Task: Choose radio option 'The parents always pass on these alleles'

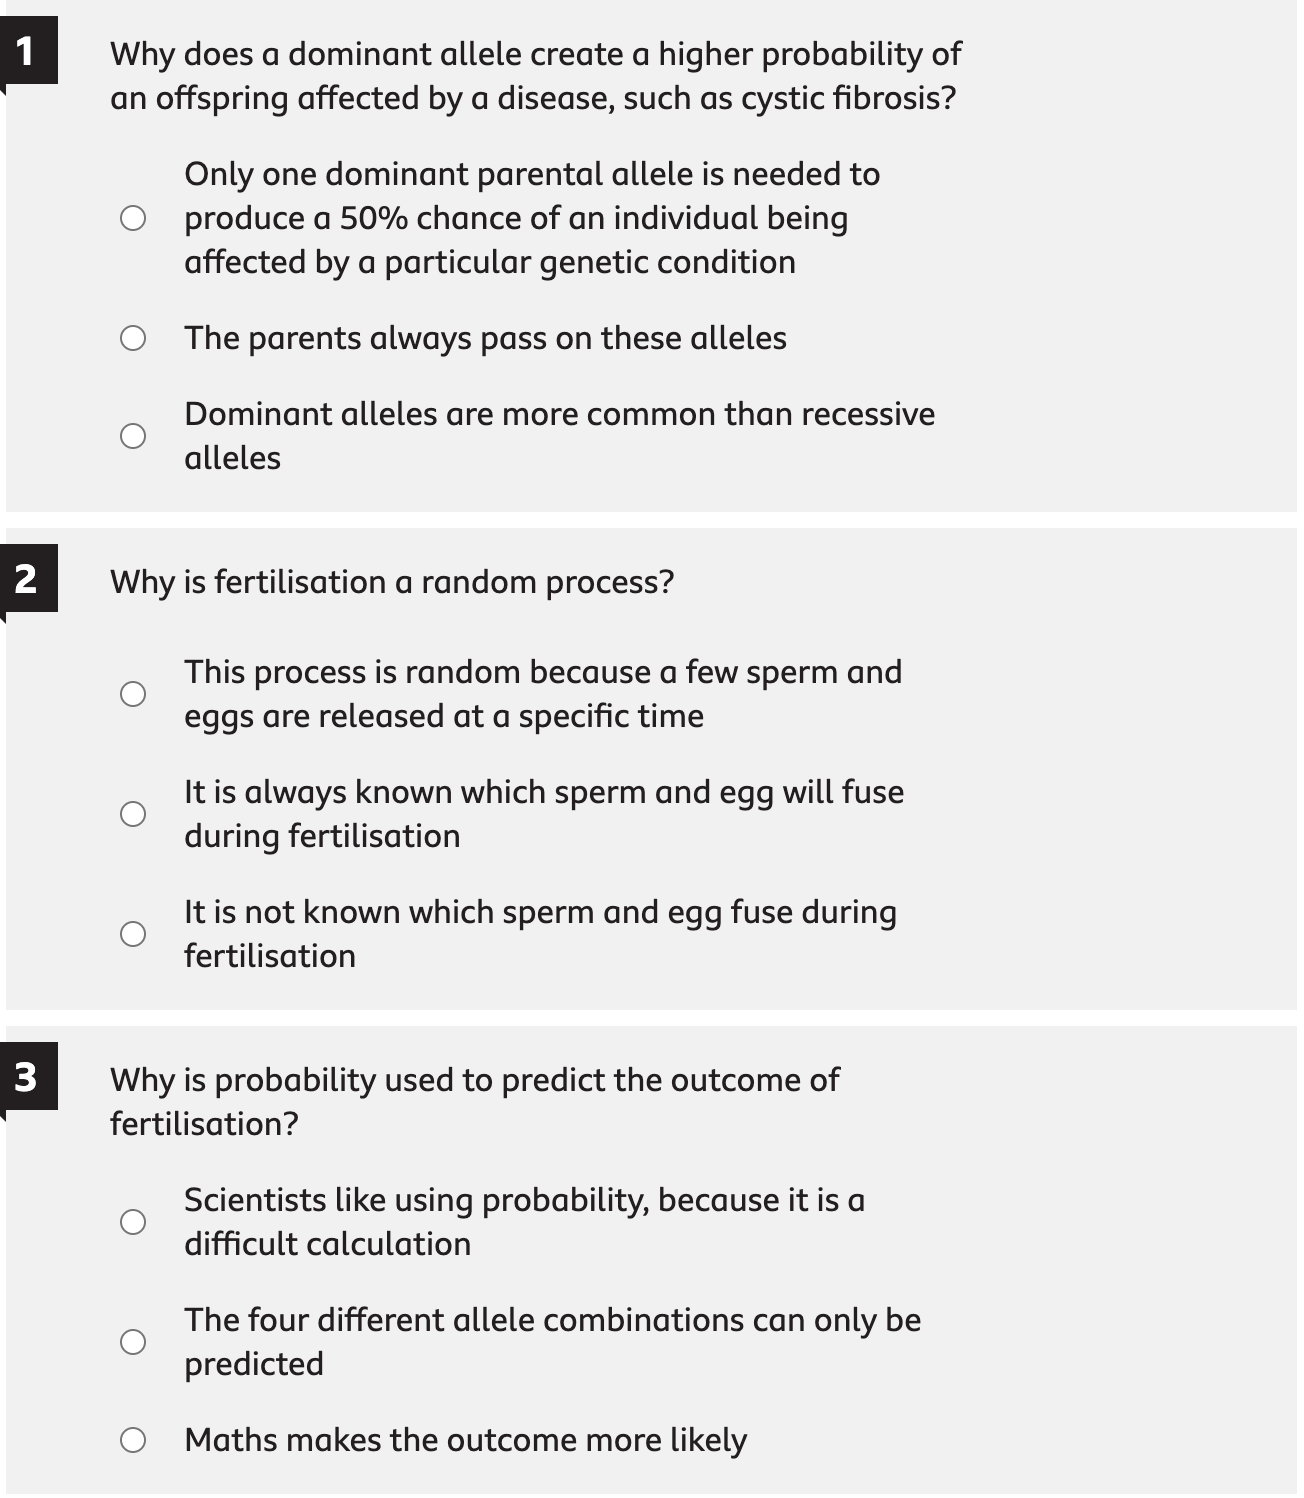Action: pyautogui.click(x=133, y=338)
